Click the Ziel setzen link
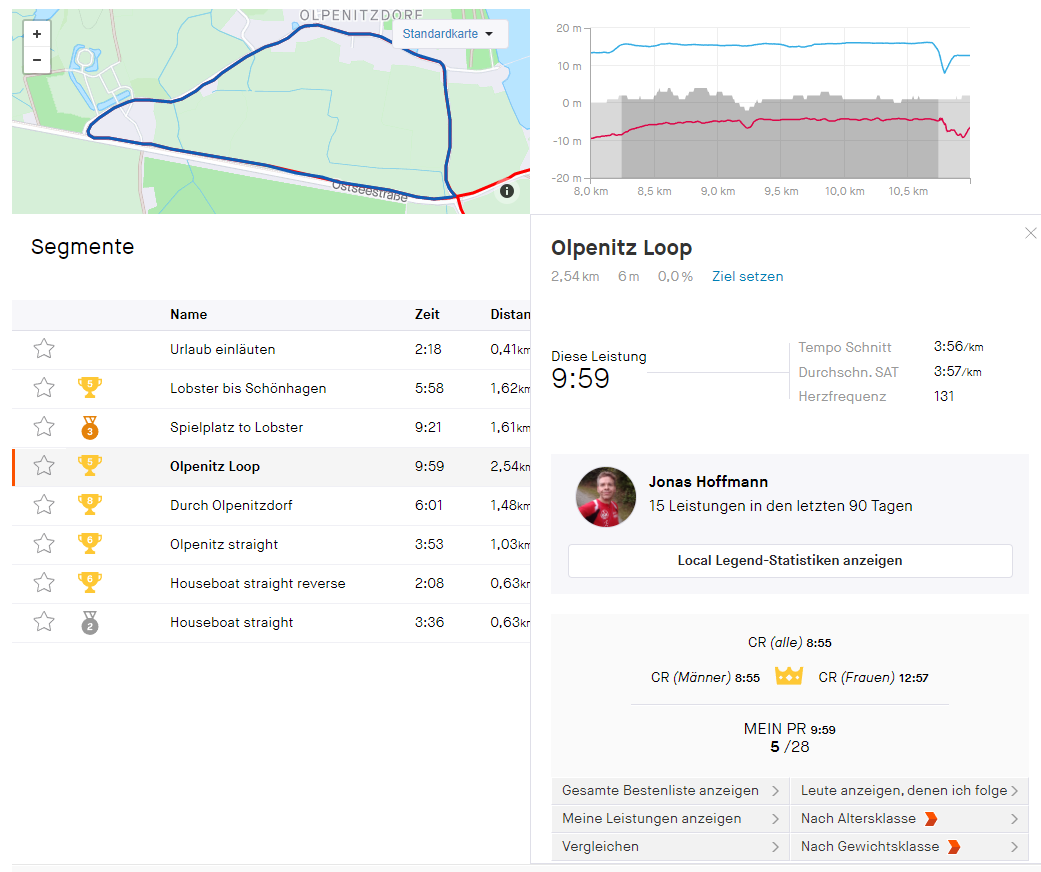The height and width of the screenshot is (872, 1041). pyautogui.click(x=748, y=276)
